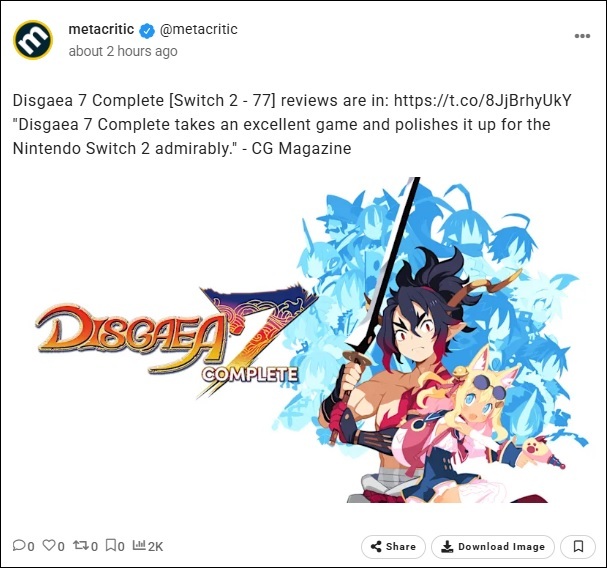Click the Download Image button

(493, 547)
